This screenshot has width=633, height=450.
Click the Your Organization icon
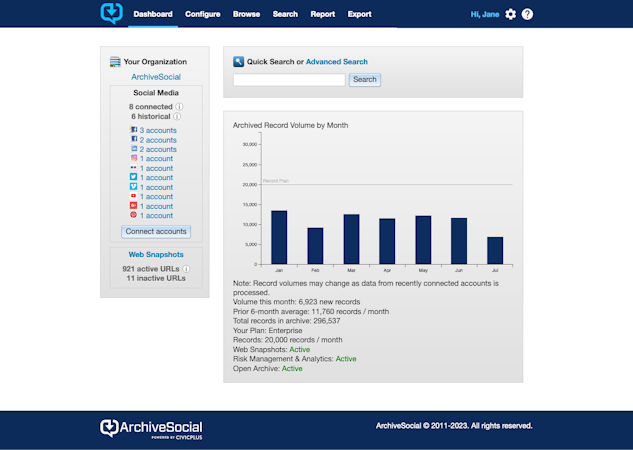(115, 62)
